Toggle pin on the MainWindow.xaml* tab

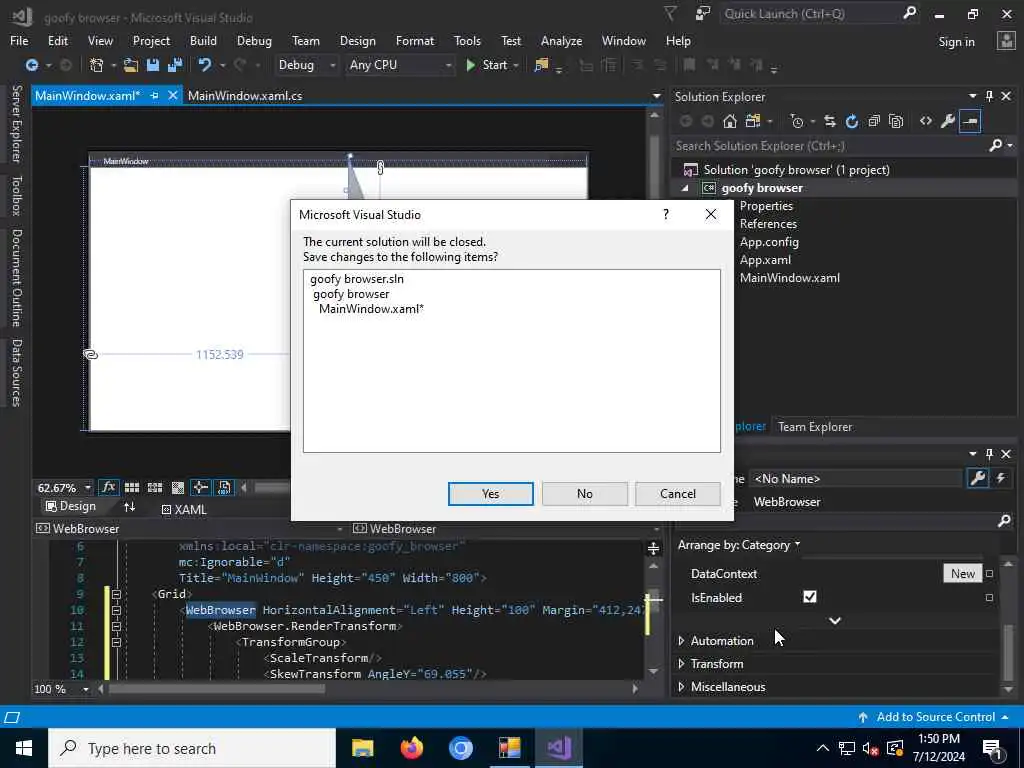(x=155, y=95)
